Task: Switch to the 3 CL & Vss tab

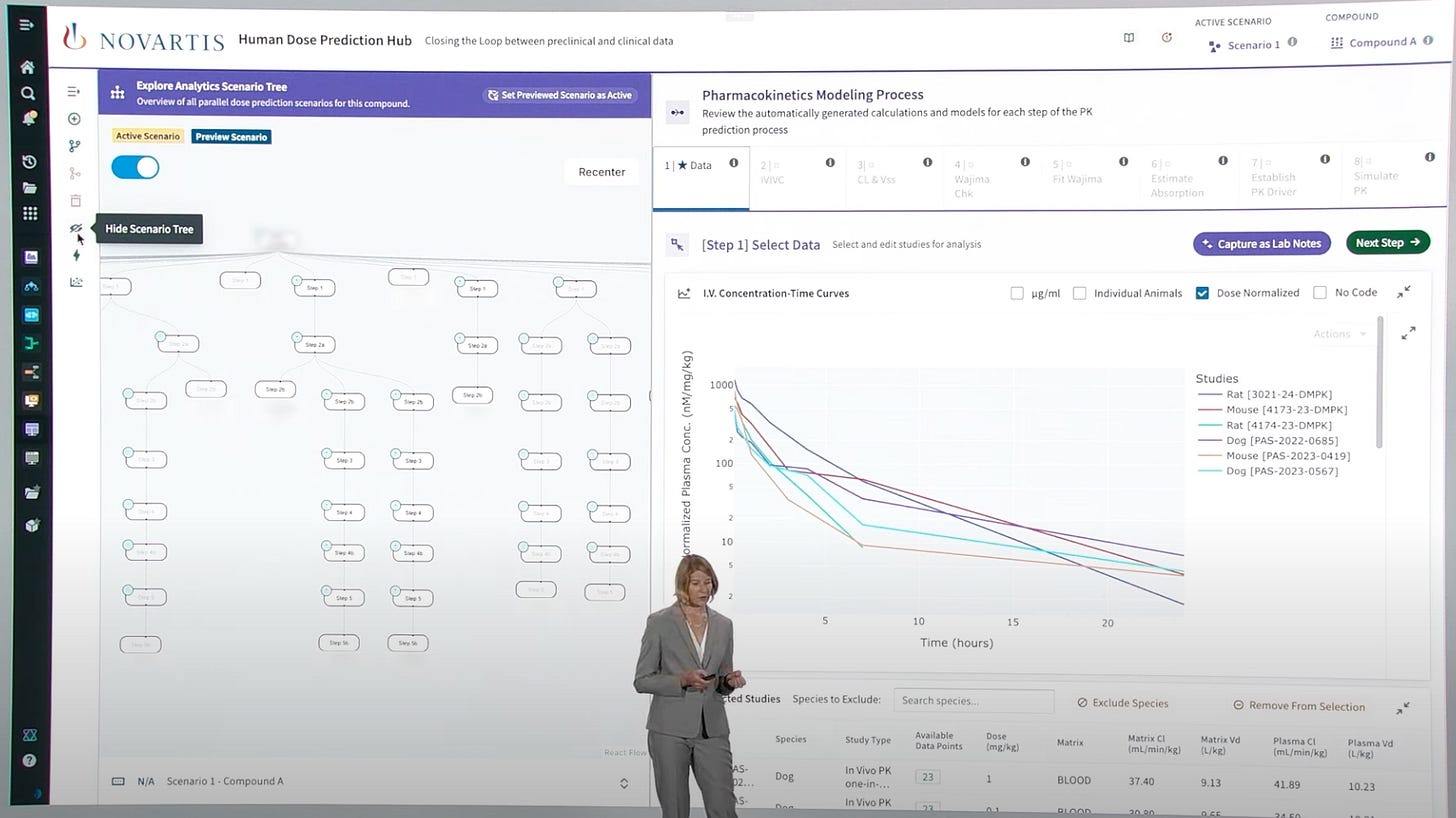Action: (x=895, y=178)
